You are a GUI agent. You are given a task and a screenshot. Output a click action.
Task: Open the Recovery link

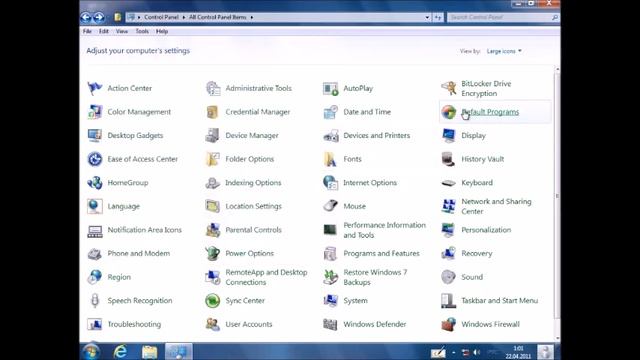[x=477, y=253]
